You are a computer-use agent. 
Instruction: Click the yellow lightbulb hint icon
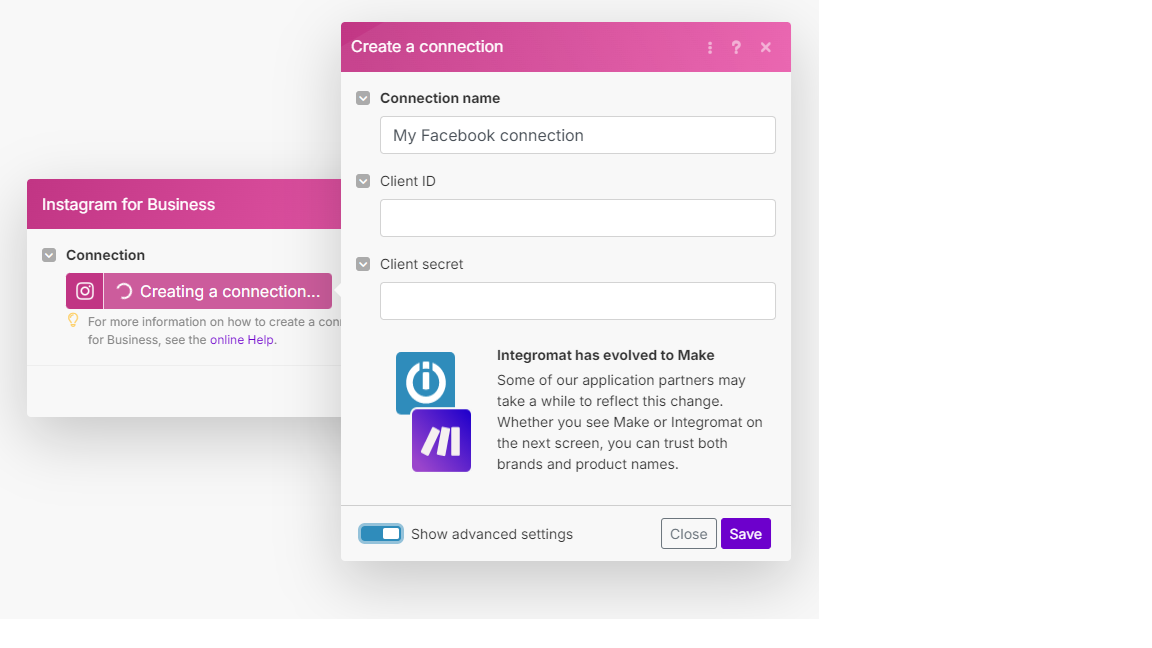pos(73,321)
